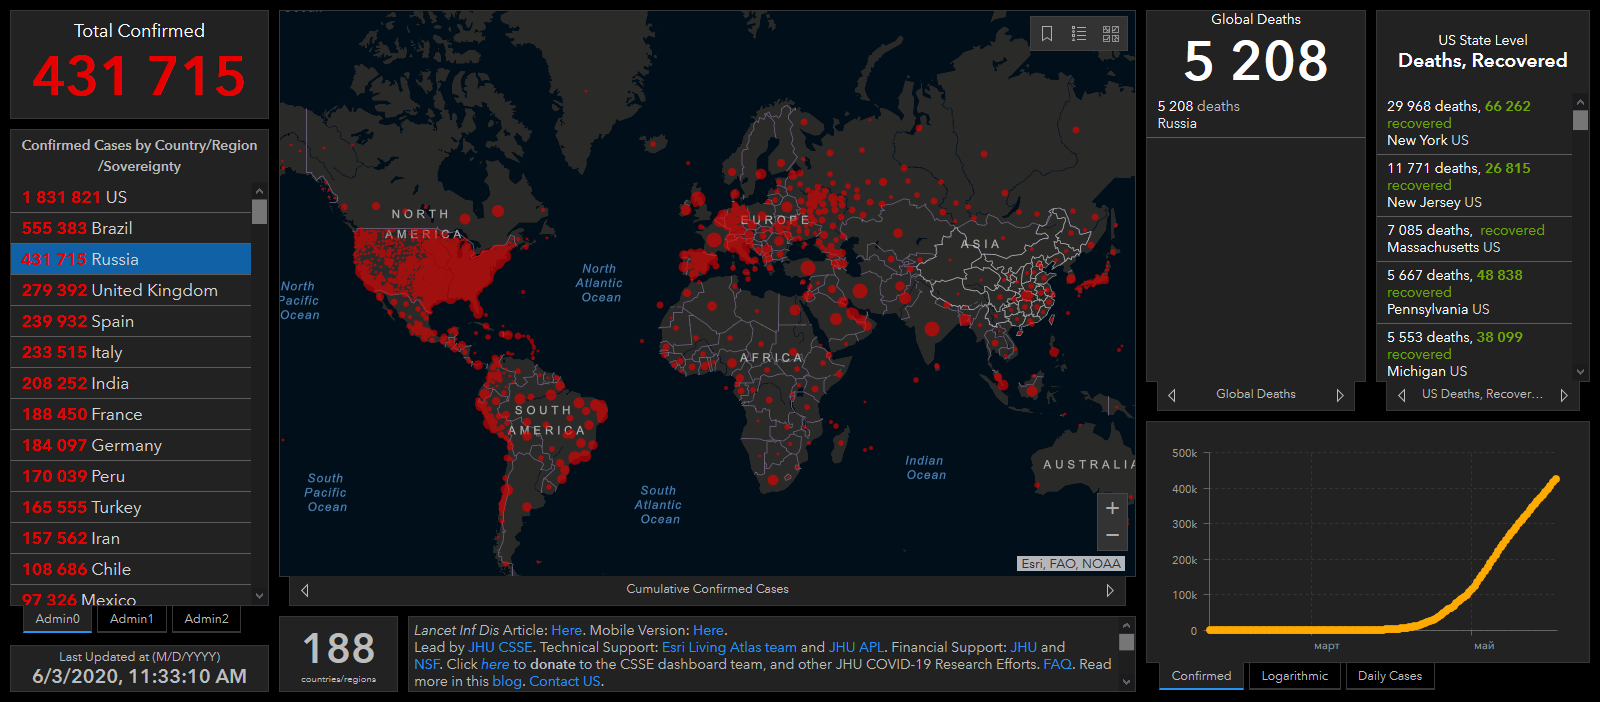1600x702 pixels.
Task: Select Russia in the country list
Action: (x=130, y=259)
